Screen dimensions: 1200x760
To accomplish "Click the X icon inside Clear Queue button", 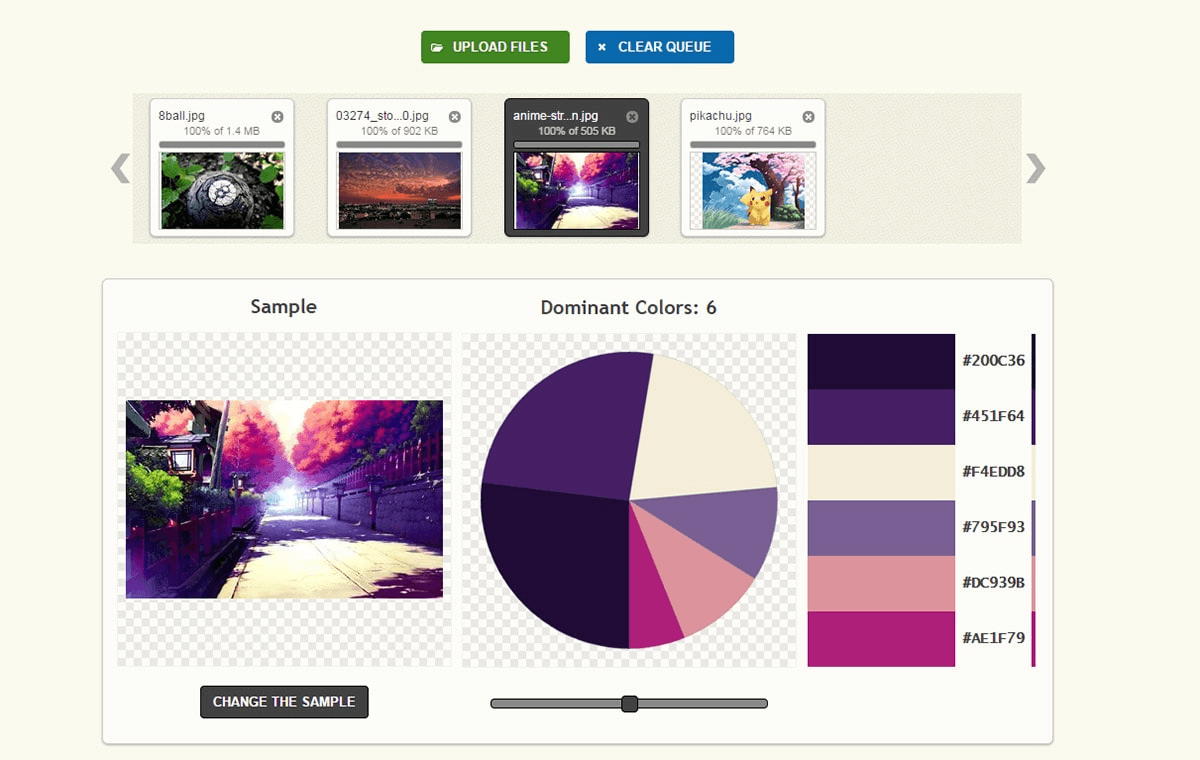I will click(601, 46).
